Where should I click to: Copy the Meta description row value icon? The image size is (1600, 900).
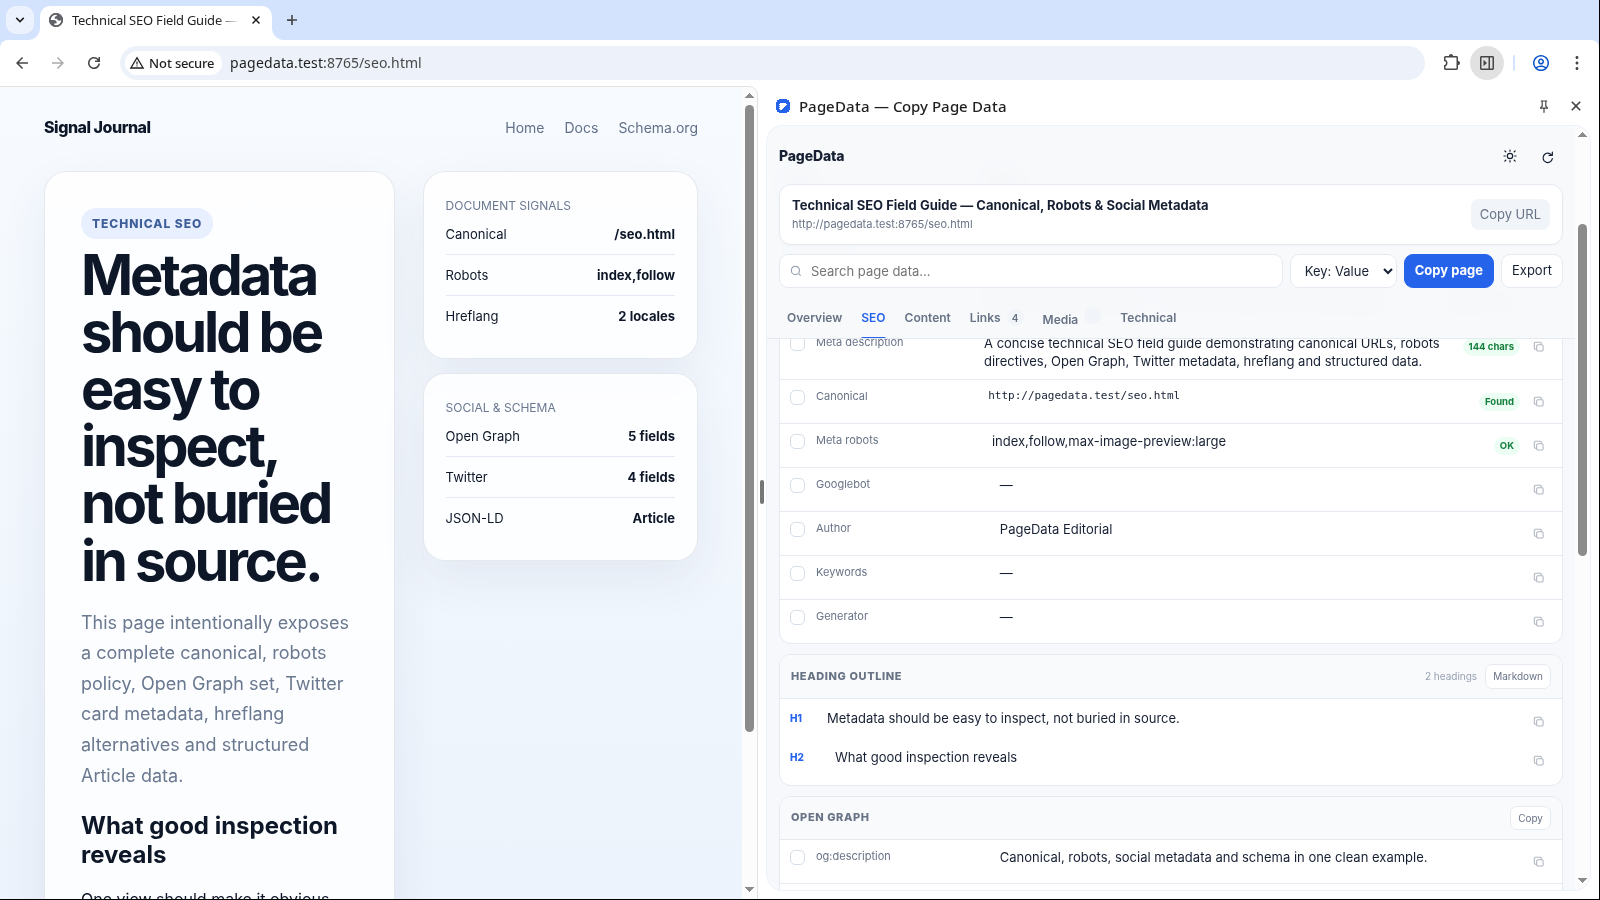tap(1539, 347)
